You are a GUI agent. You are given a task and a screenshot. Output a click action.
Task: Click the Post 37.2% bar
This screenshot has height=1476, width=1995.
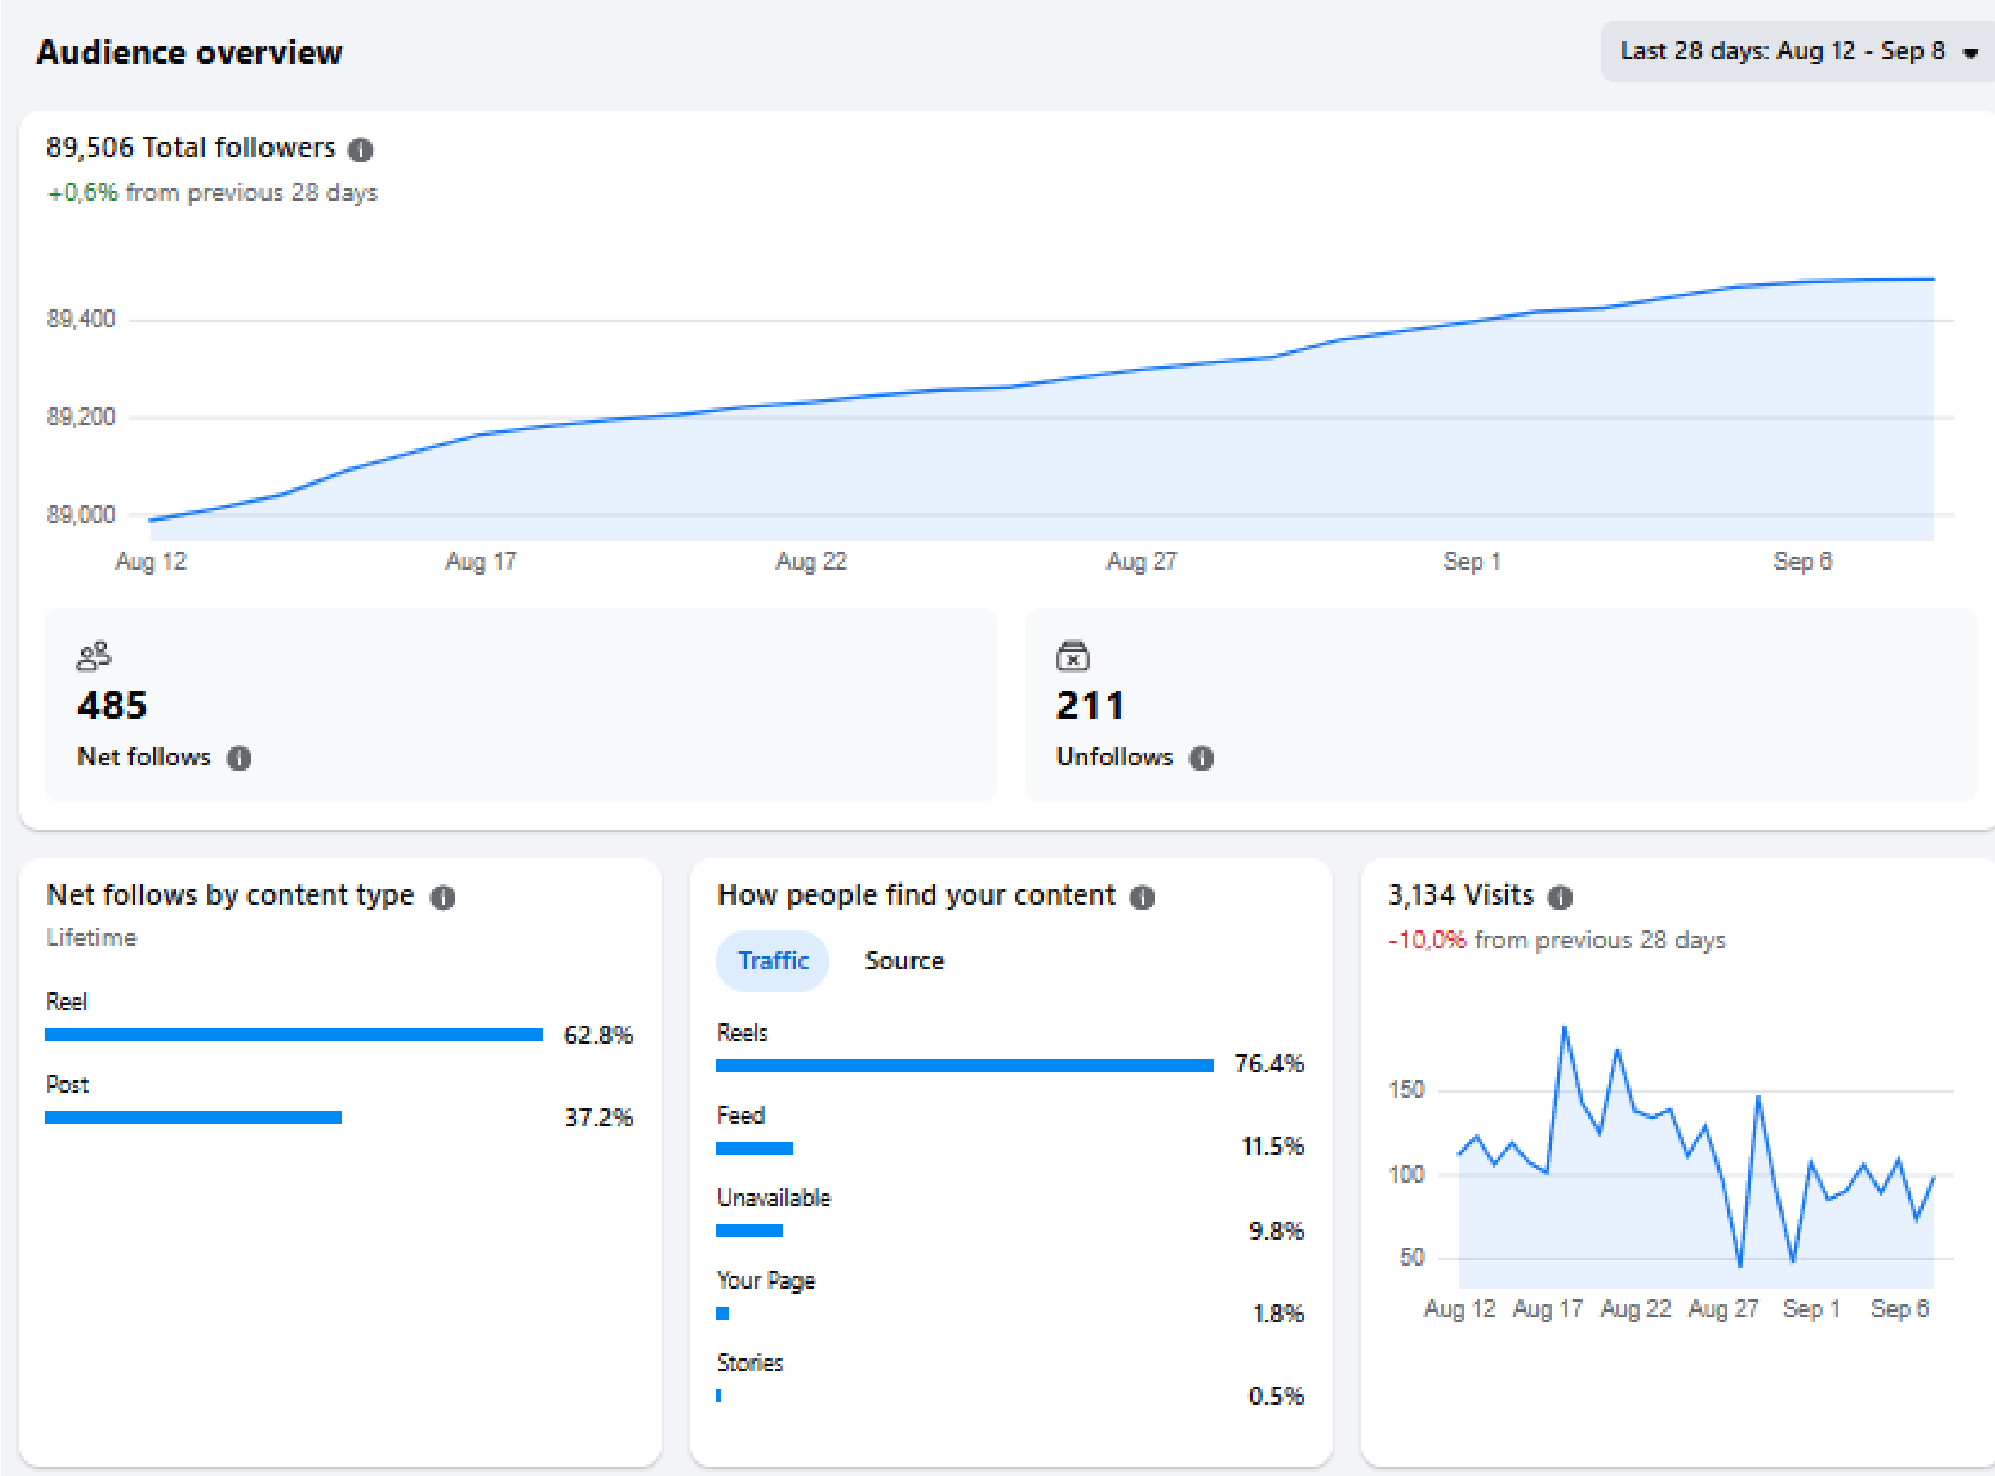tap(194, 1117)
